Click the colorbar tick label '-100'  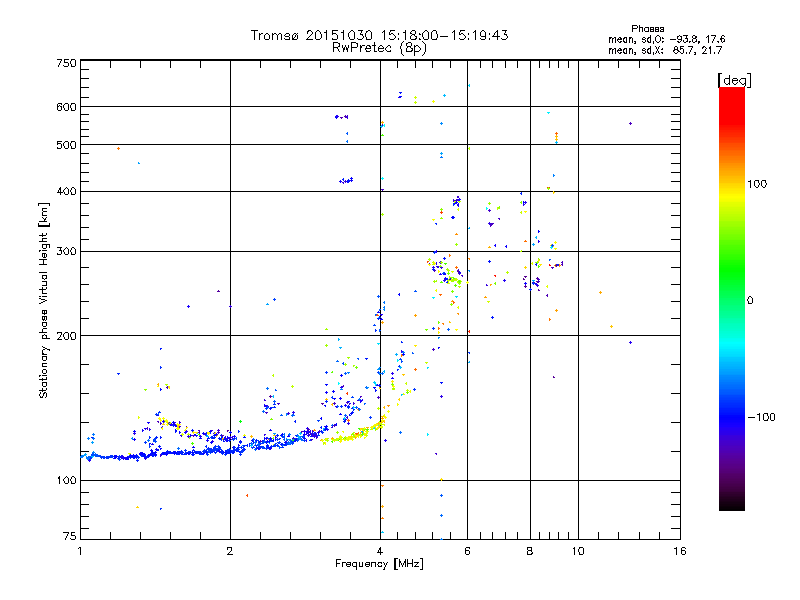[761, 417]
